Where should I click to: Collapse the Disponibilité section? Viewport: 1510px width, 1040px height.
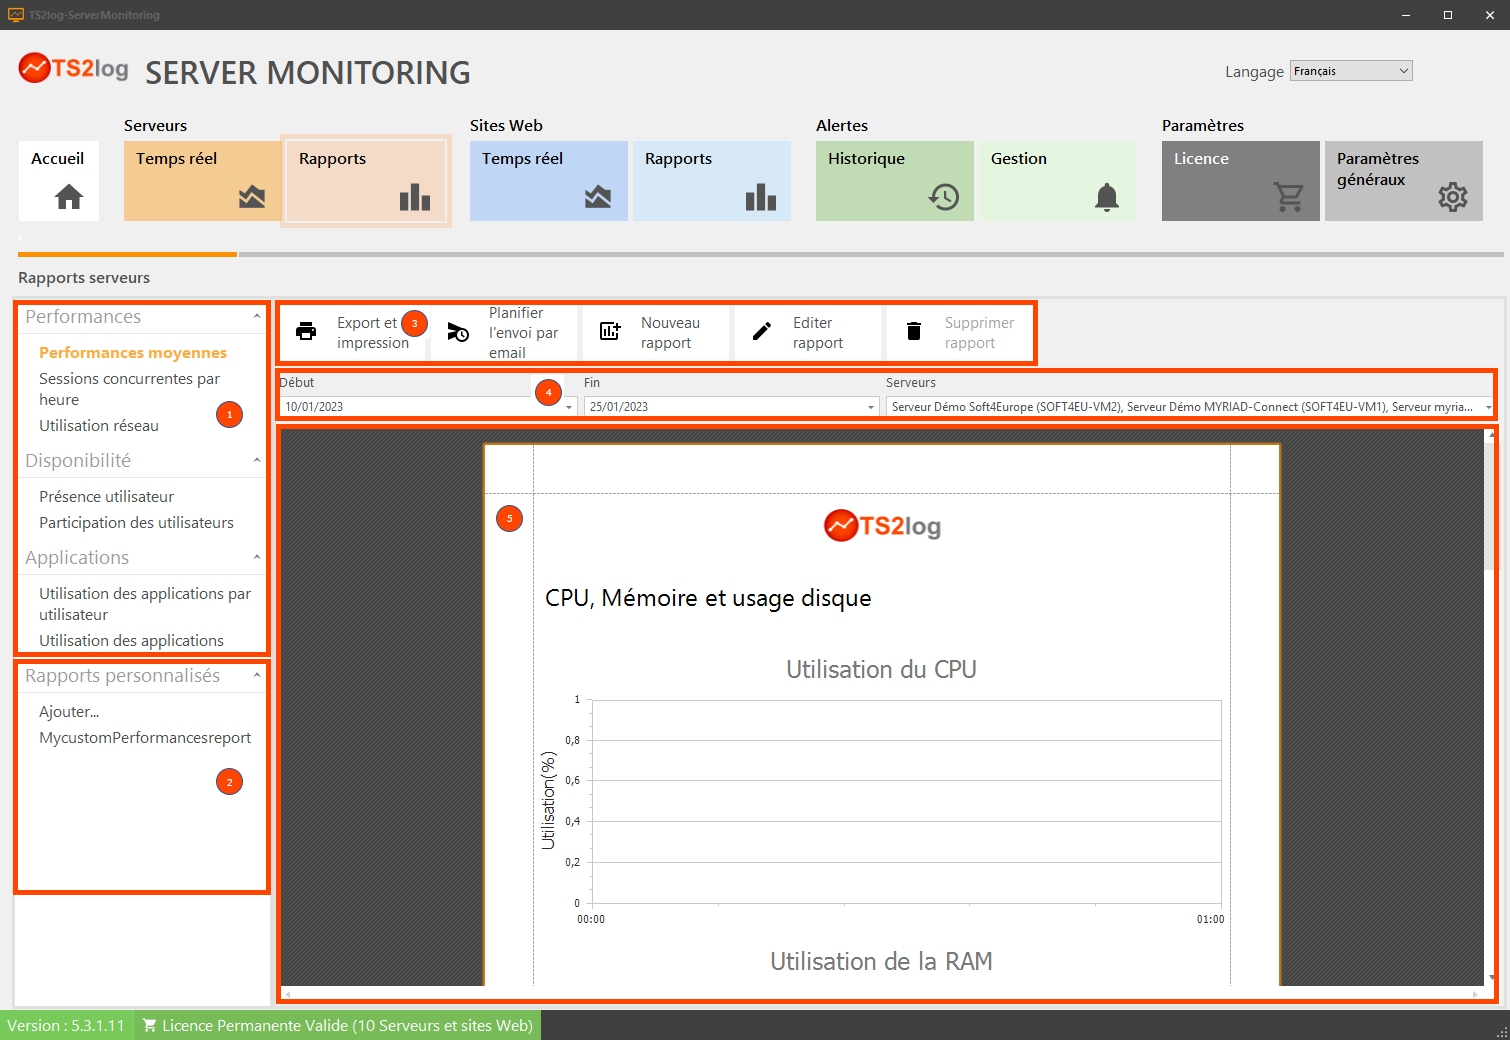(257, 461)
